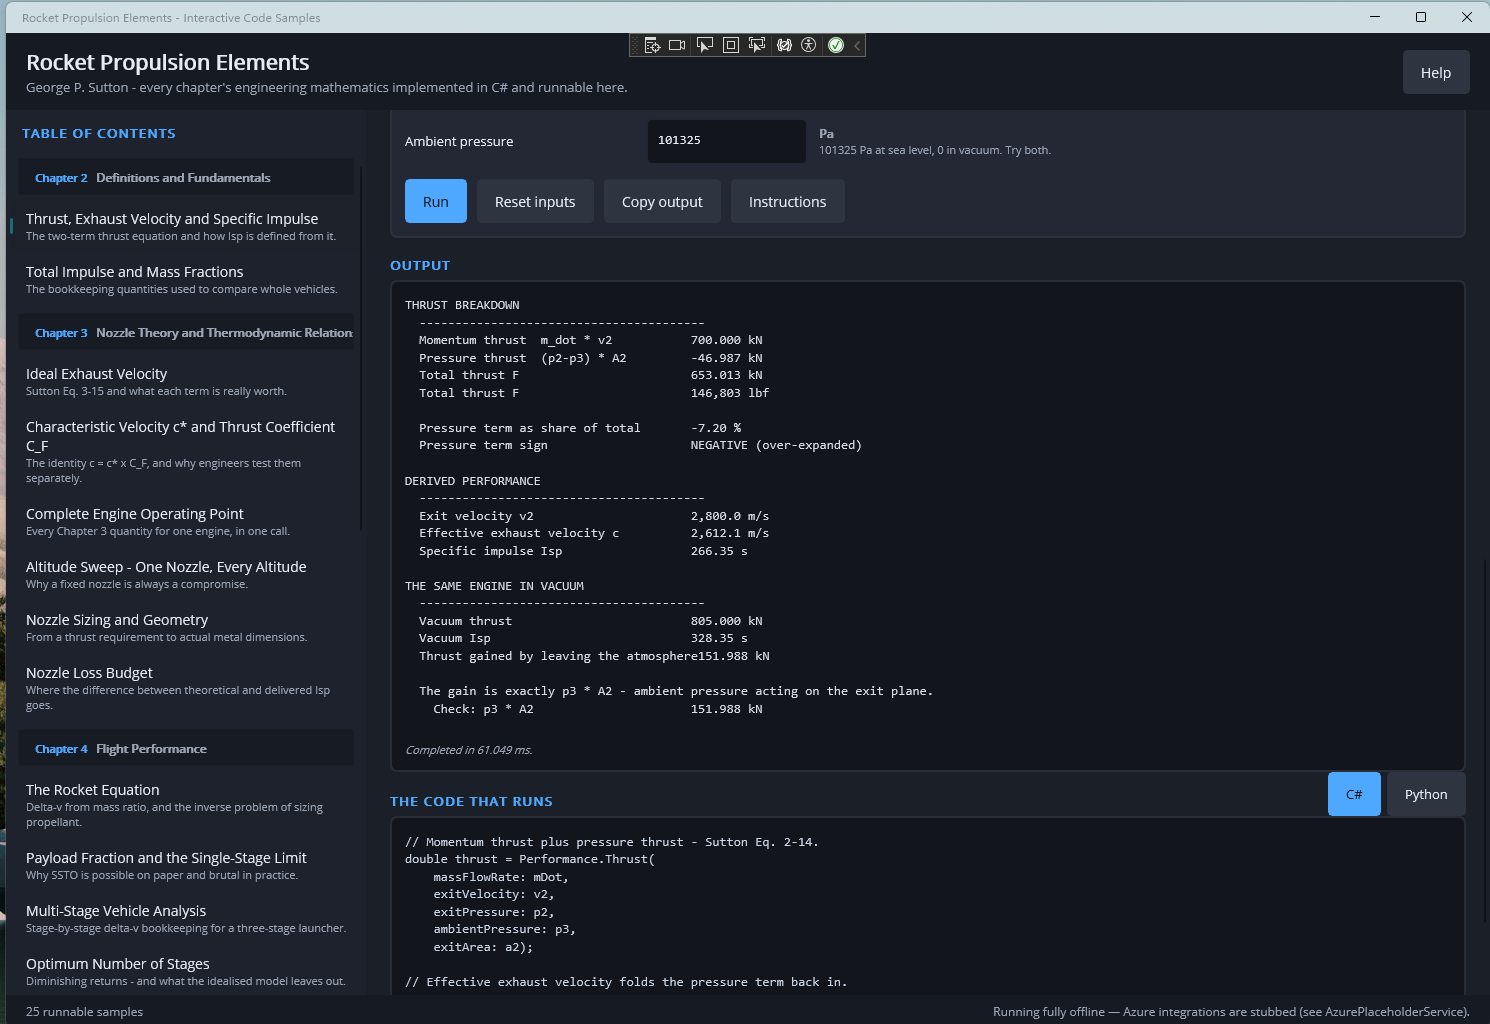Minimize the application window
The width and height of the screenshot is (1490, 1024).
pyautogui.click(x=1375, y=17)
